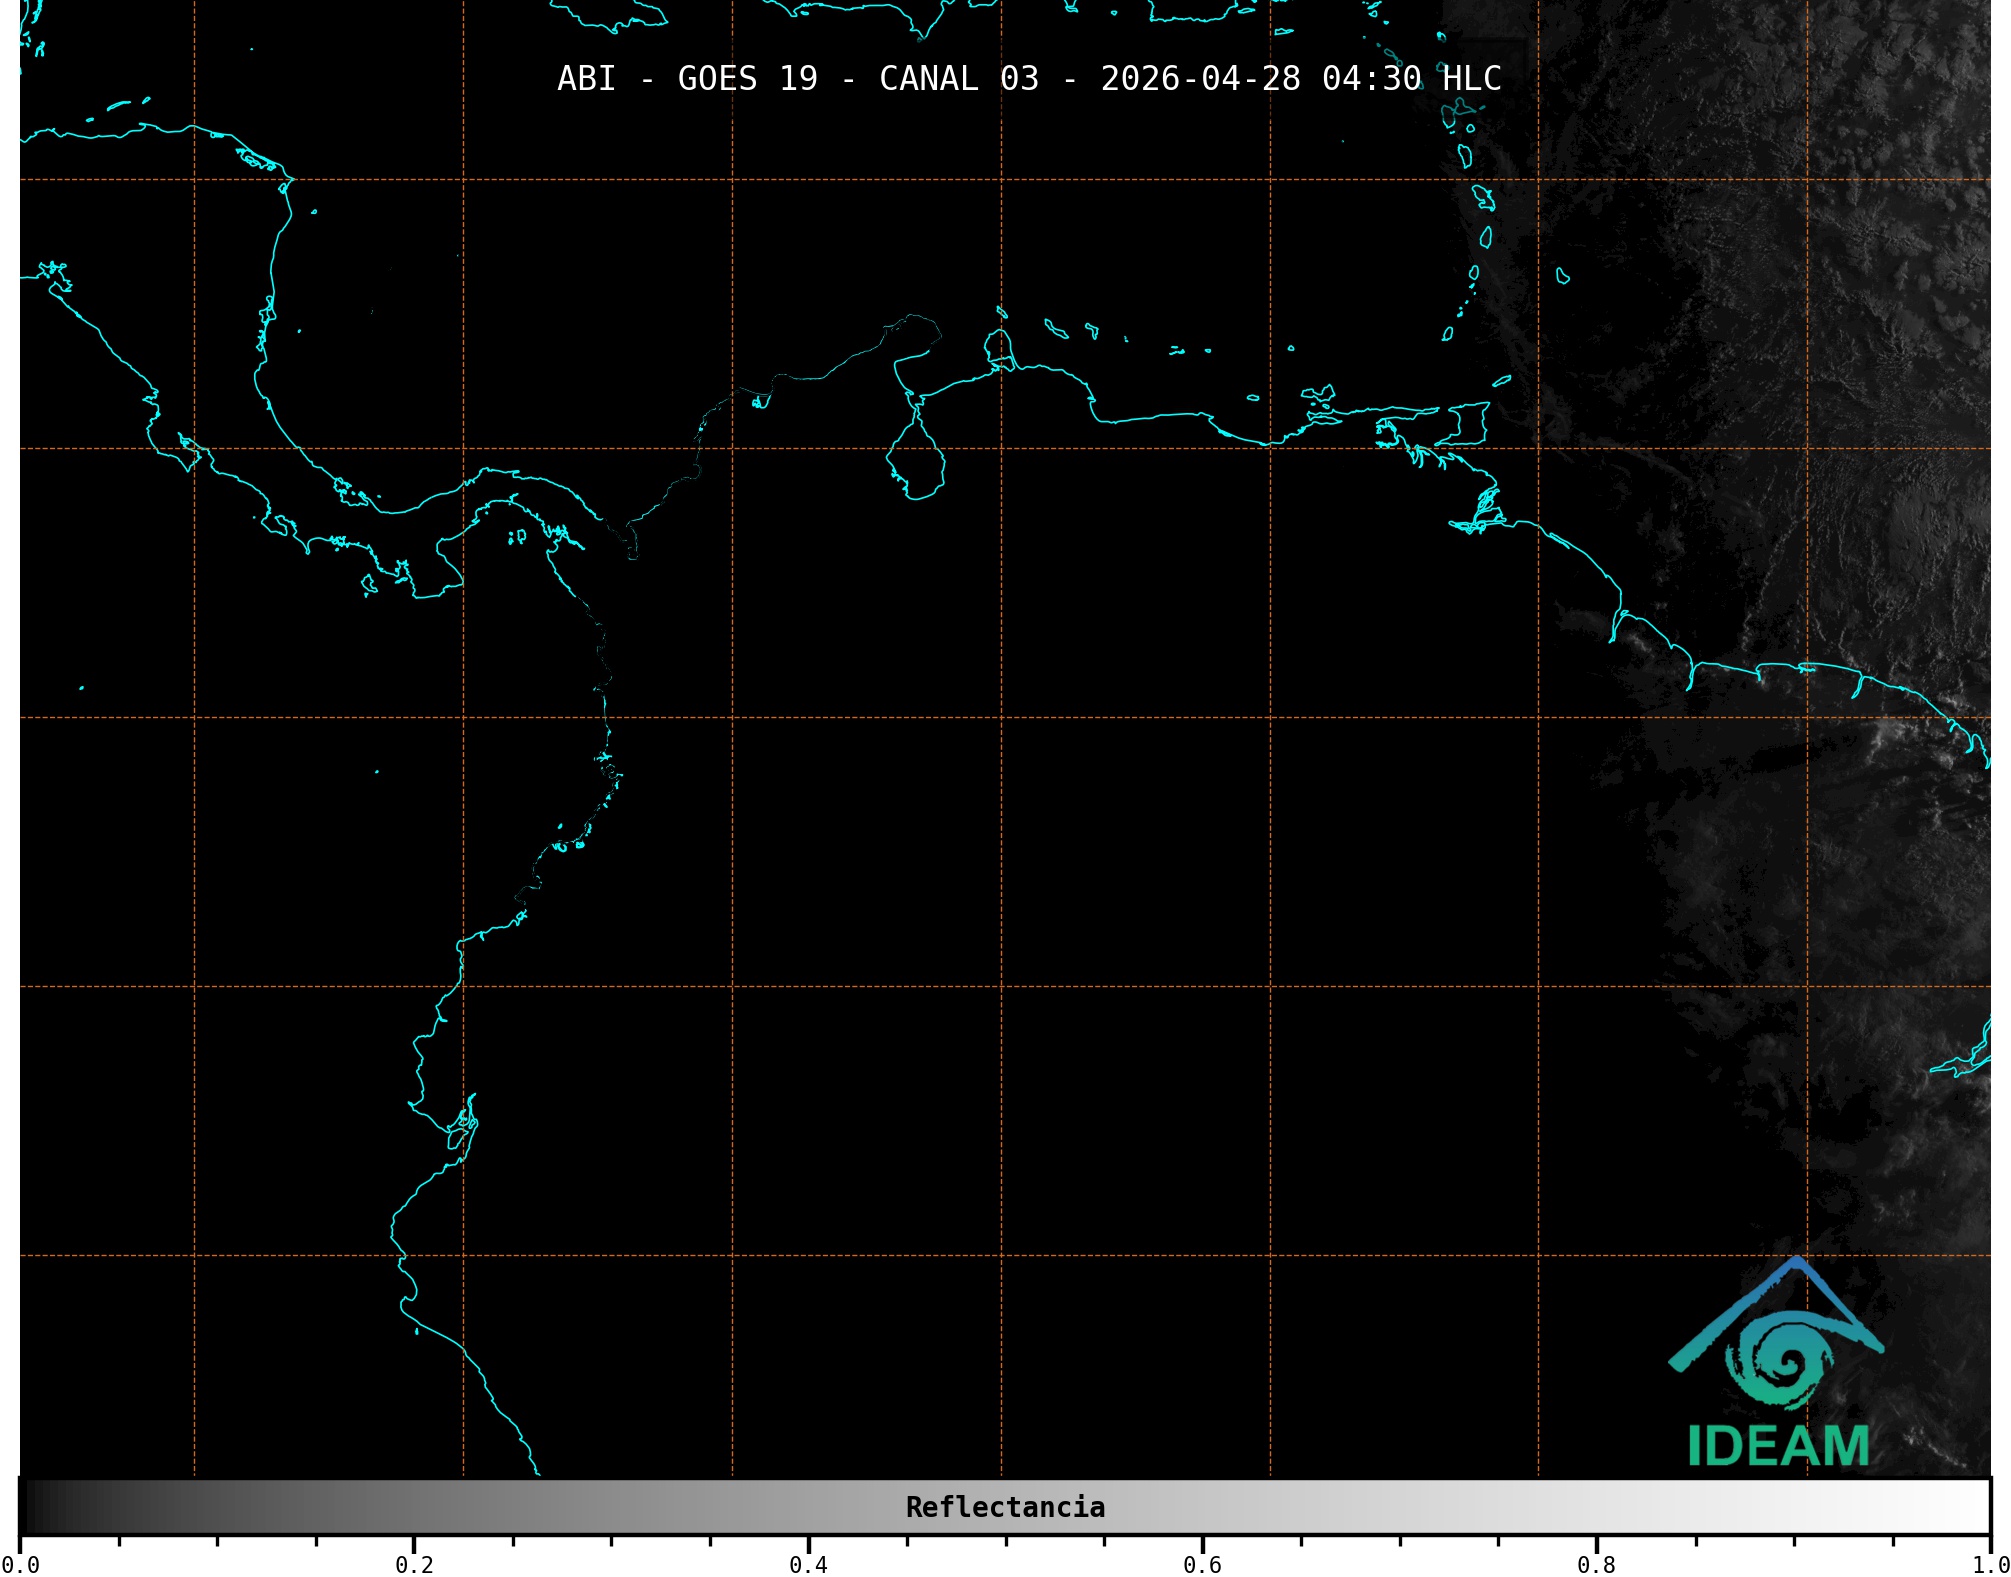The width and height of the screenshot is (2011, 1577).
Task: Click the '04:30' time in the title
Action: point(1371,79)
